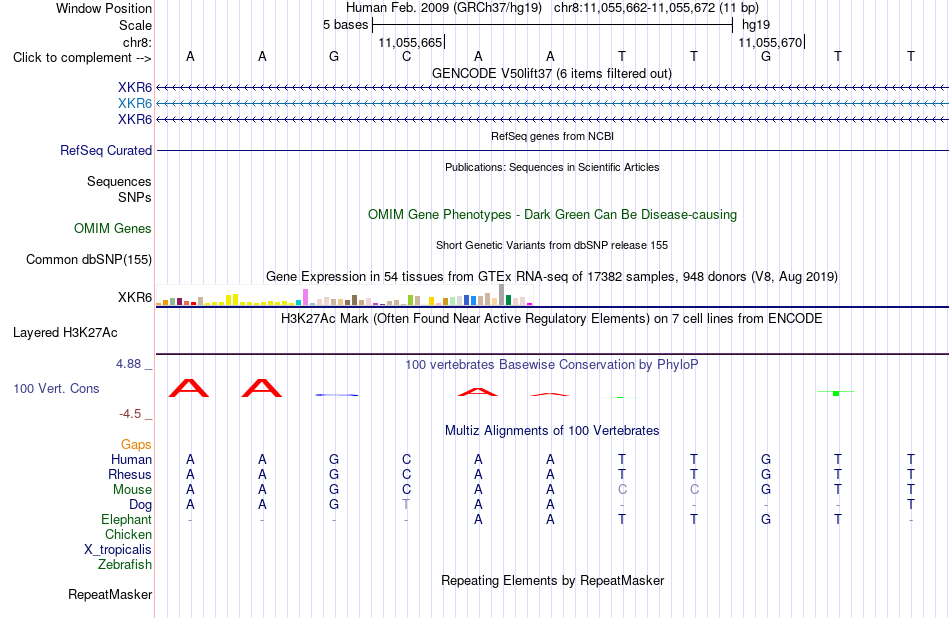
Task: Click the 'Sequences' publications track label
Action: 119,181
